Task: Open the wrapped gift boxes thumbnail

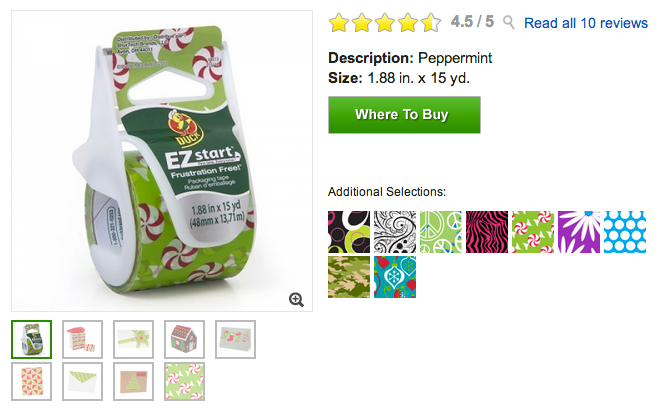Action: coord(82,339)
